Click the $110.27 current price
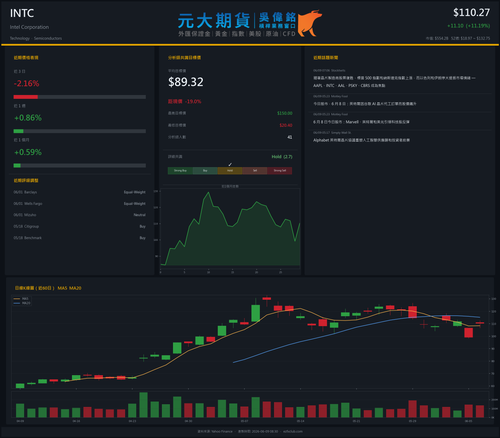 coord(471,13)
